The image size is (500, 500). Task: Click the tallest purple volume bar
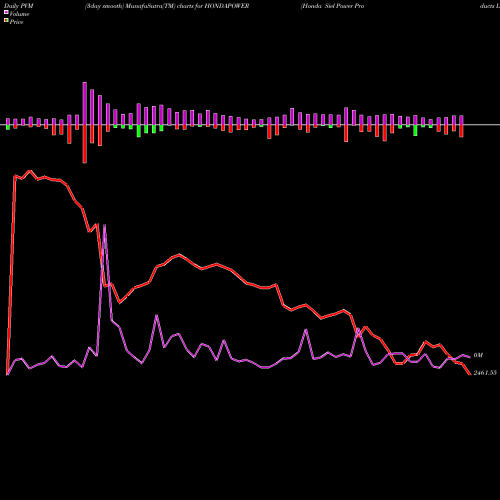(x=85, y=103)
